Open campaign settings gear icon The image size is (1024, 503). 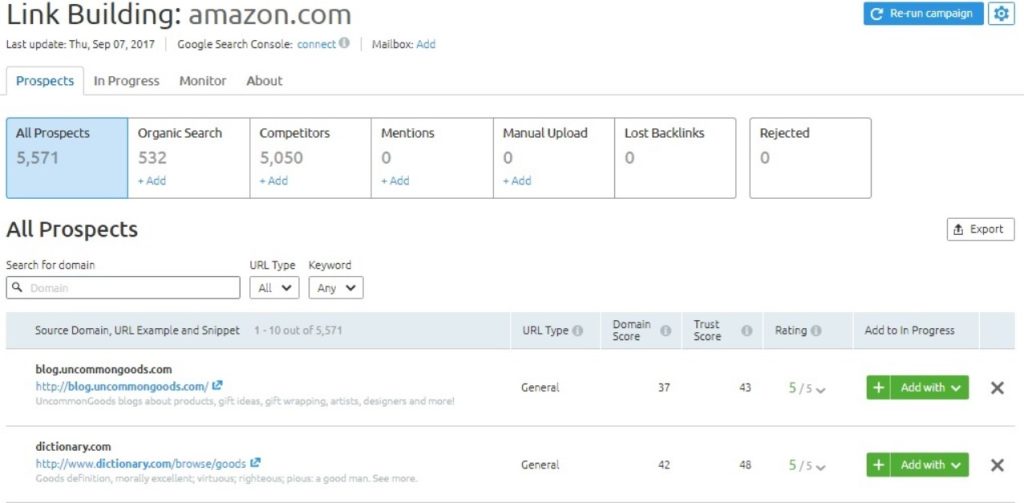(x=1001, y=14)
